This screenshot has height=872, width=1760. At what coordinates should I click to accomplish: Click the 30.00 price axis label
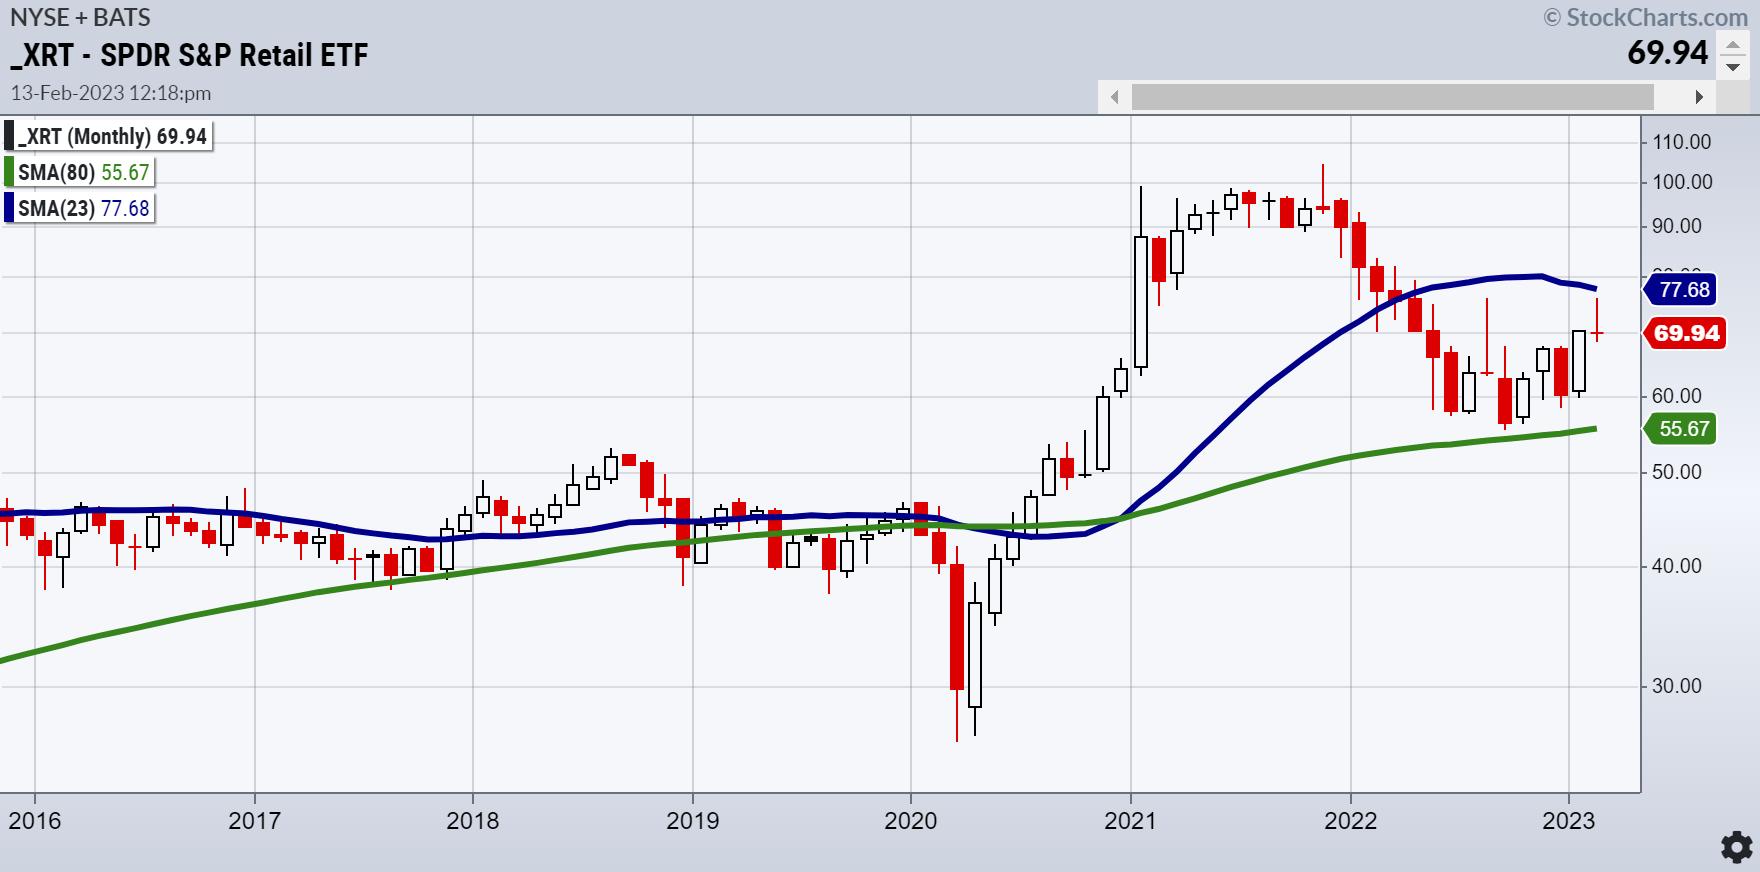point(1678,687)
